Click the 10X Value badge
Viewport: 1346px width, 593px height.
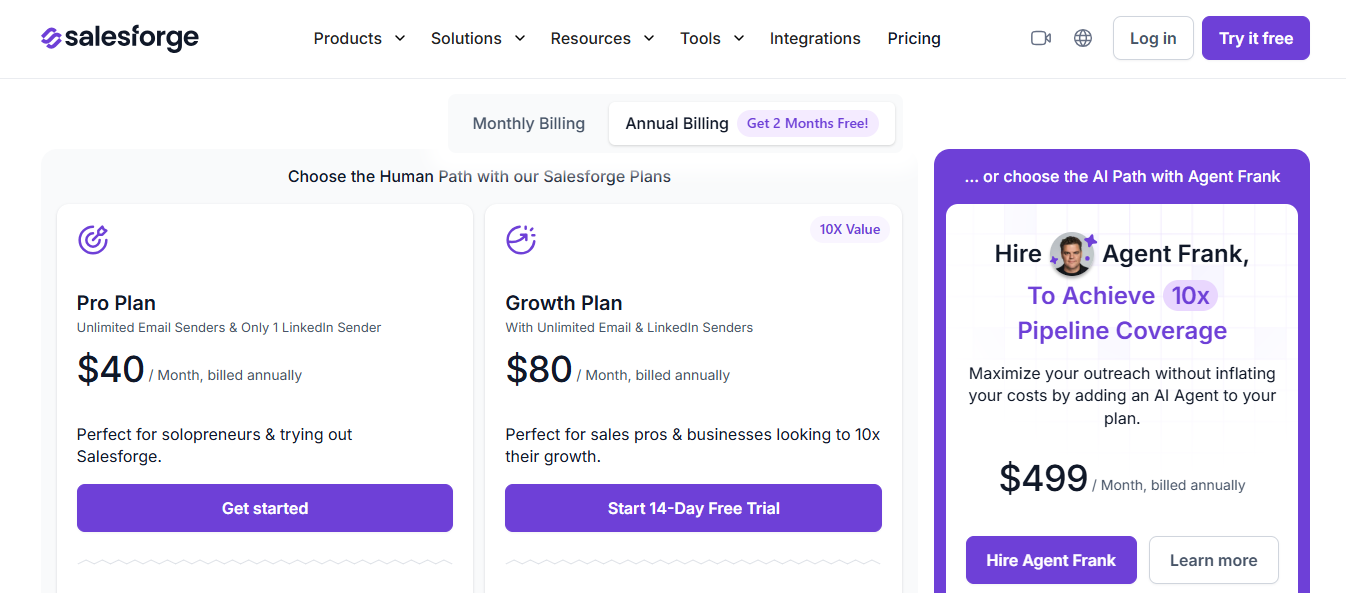tap(849, 229)
